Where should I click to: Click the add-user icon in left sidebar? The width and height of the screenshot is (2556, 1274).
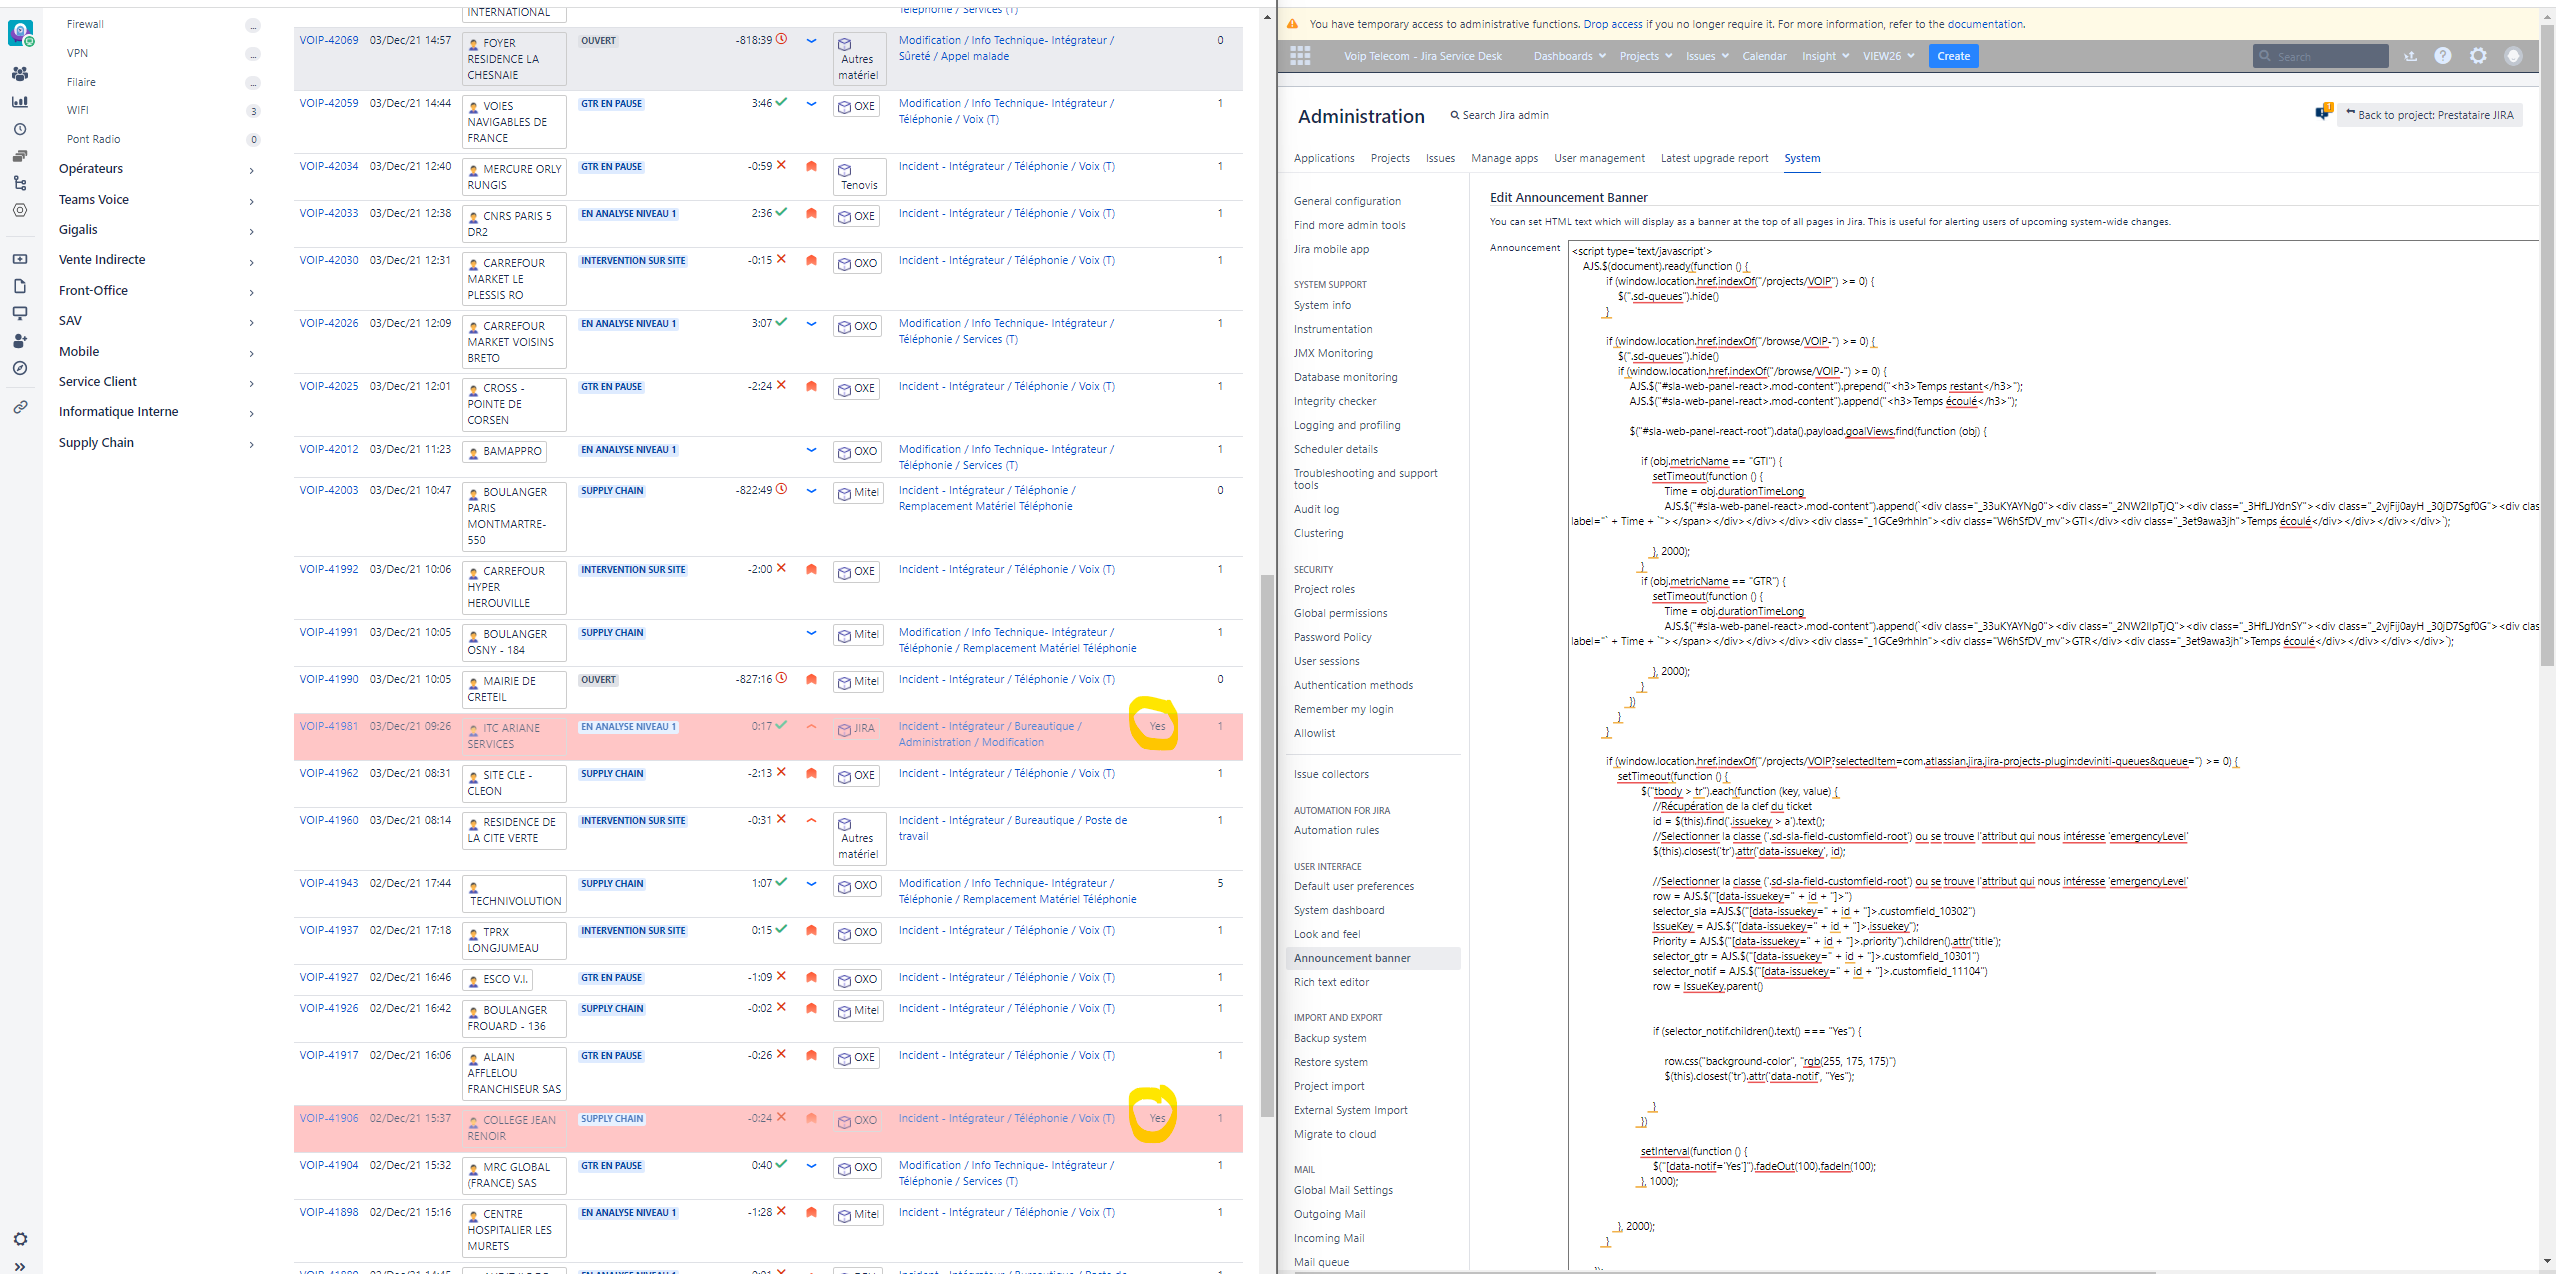point(20,341)
